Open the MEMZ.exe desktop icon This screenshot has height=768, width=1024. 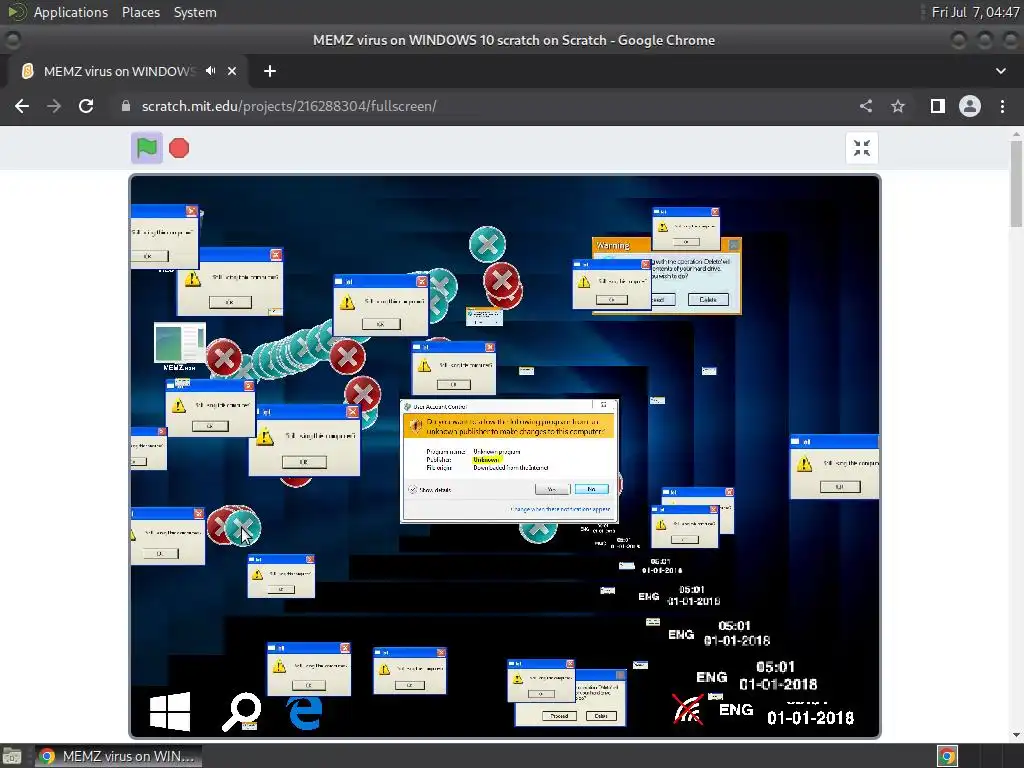pos(180,347)
